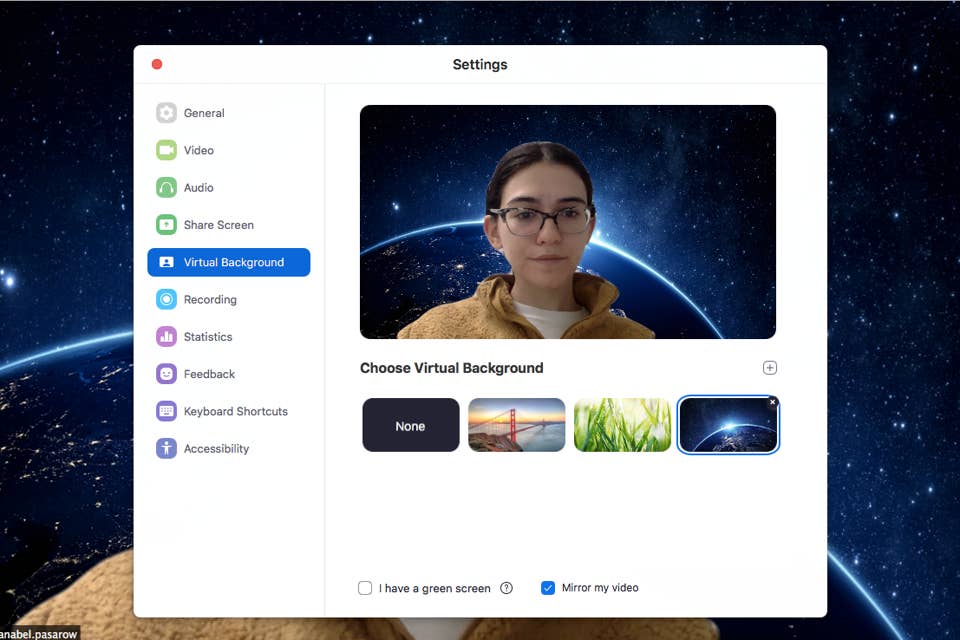The image size is (960, 640).
Task: Choose the Golden Gate Bridge background
Action: point(517,426)
